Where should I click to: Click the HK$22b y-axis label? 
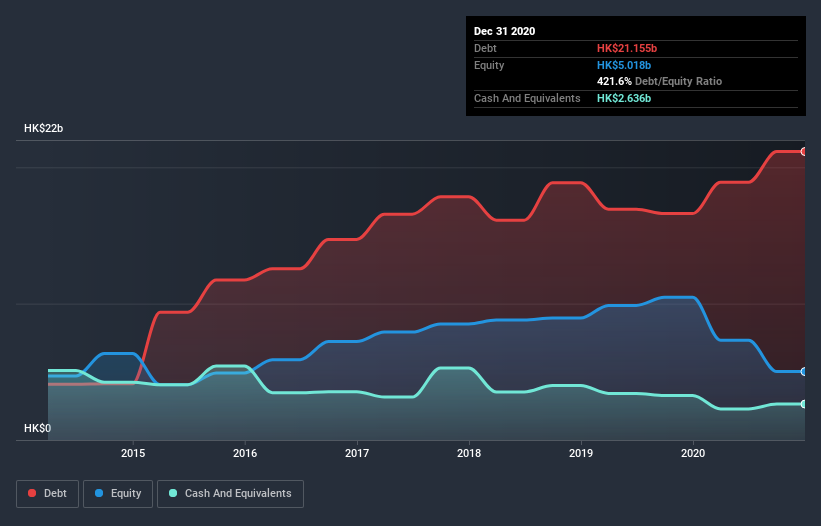[43, 128]
